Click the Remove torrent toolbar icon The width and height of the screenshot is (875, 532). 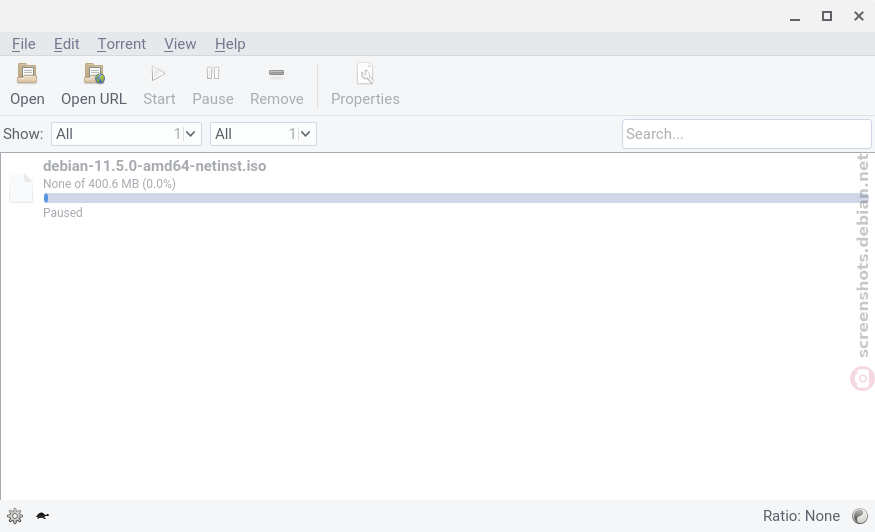coord(276,73)
